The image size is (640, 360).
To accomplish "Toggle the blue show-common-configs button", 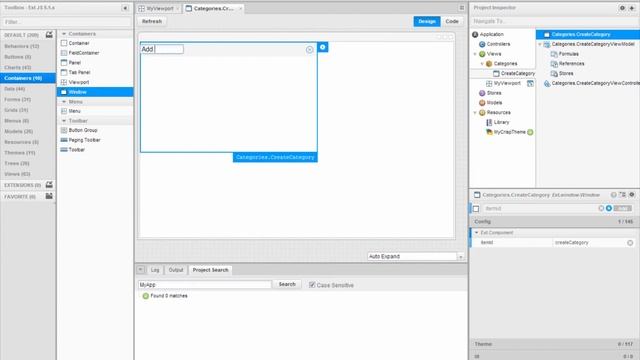I will [x=609, y=208].
